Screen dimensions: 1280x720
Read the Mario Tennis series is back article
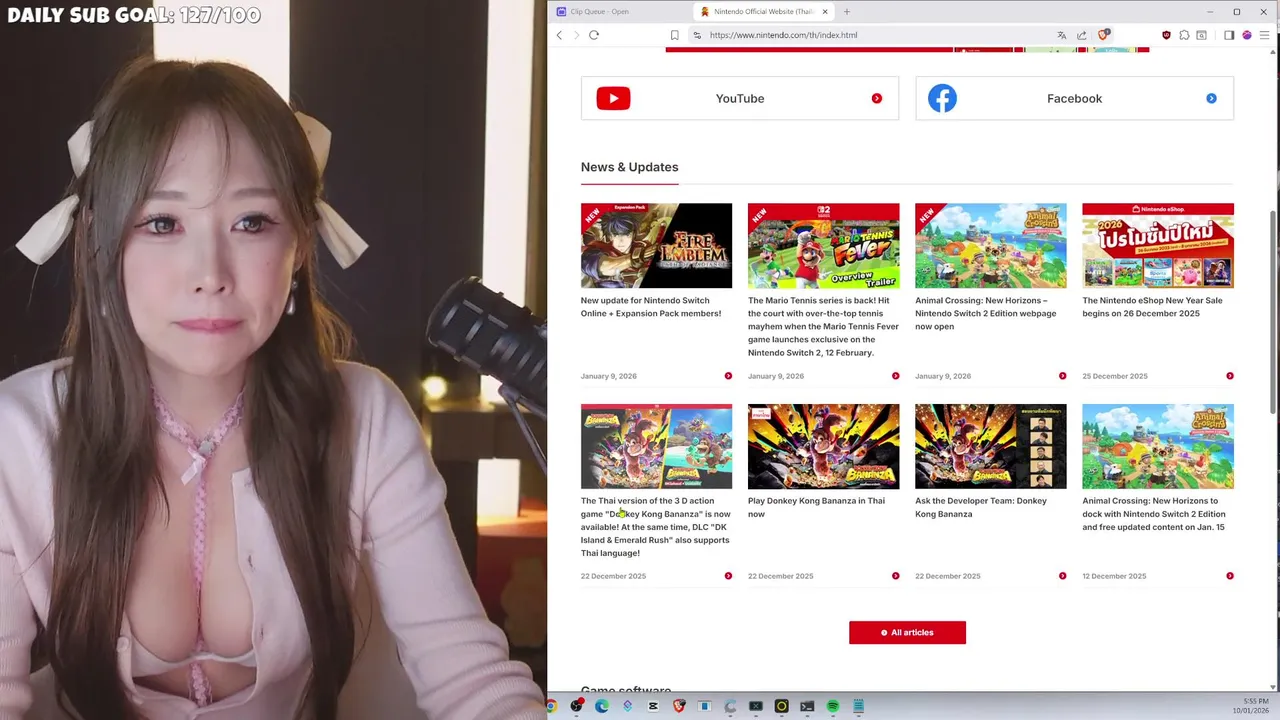tap(823, 326)
